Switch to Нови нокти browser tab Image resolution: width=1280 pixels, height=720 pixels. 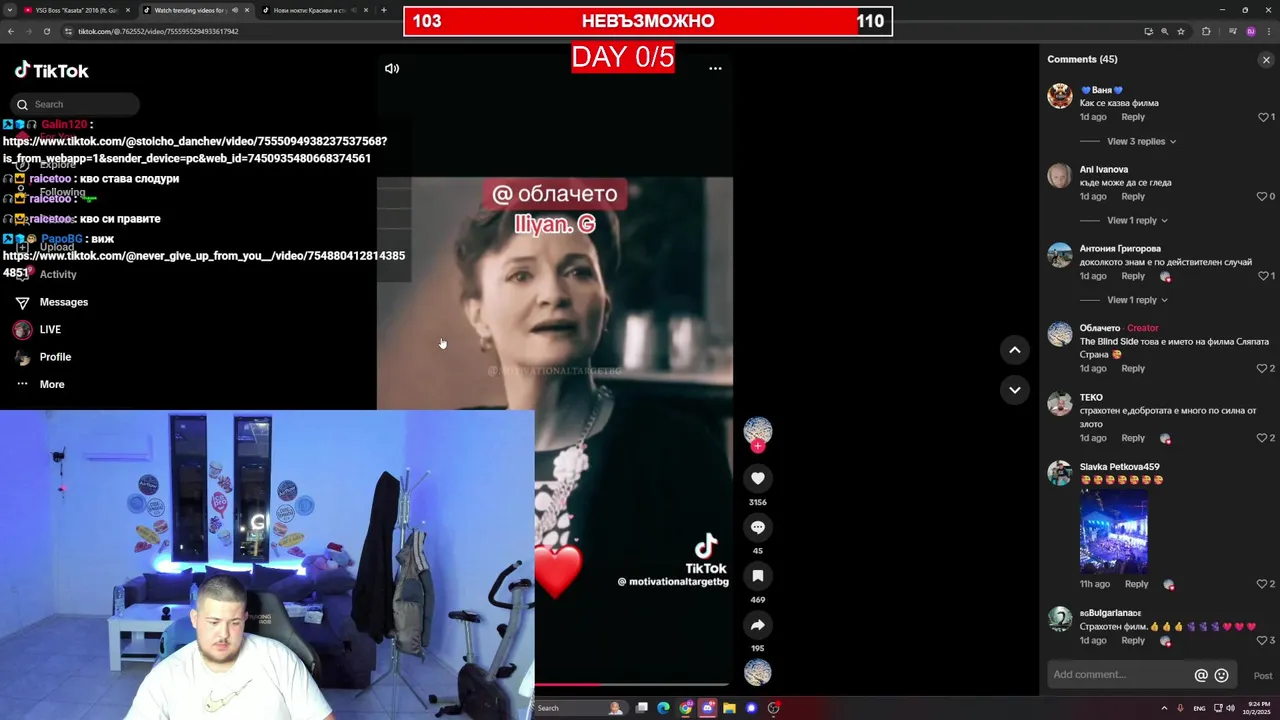pyautogui.click(x=313, y=10)
